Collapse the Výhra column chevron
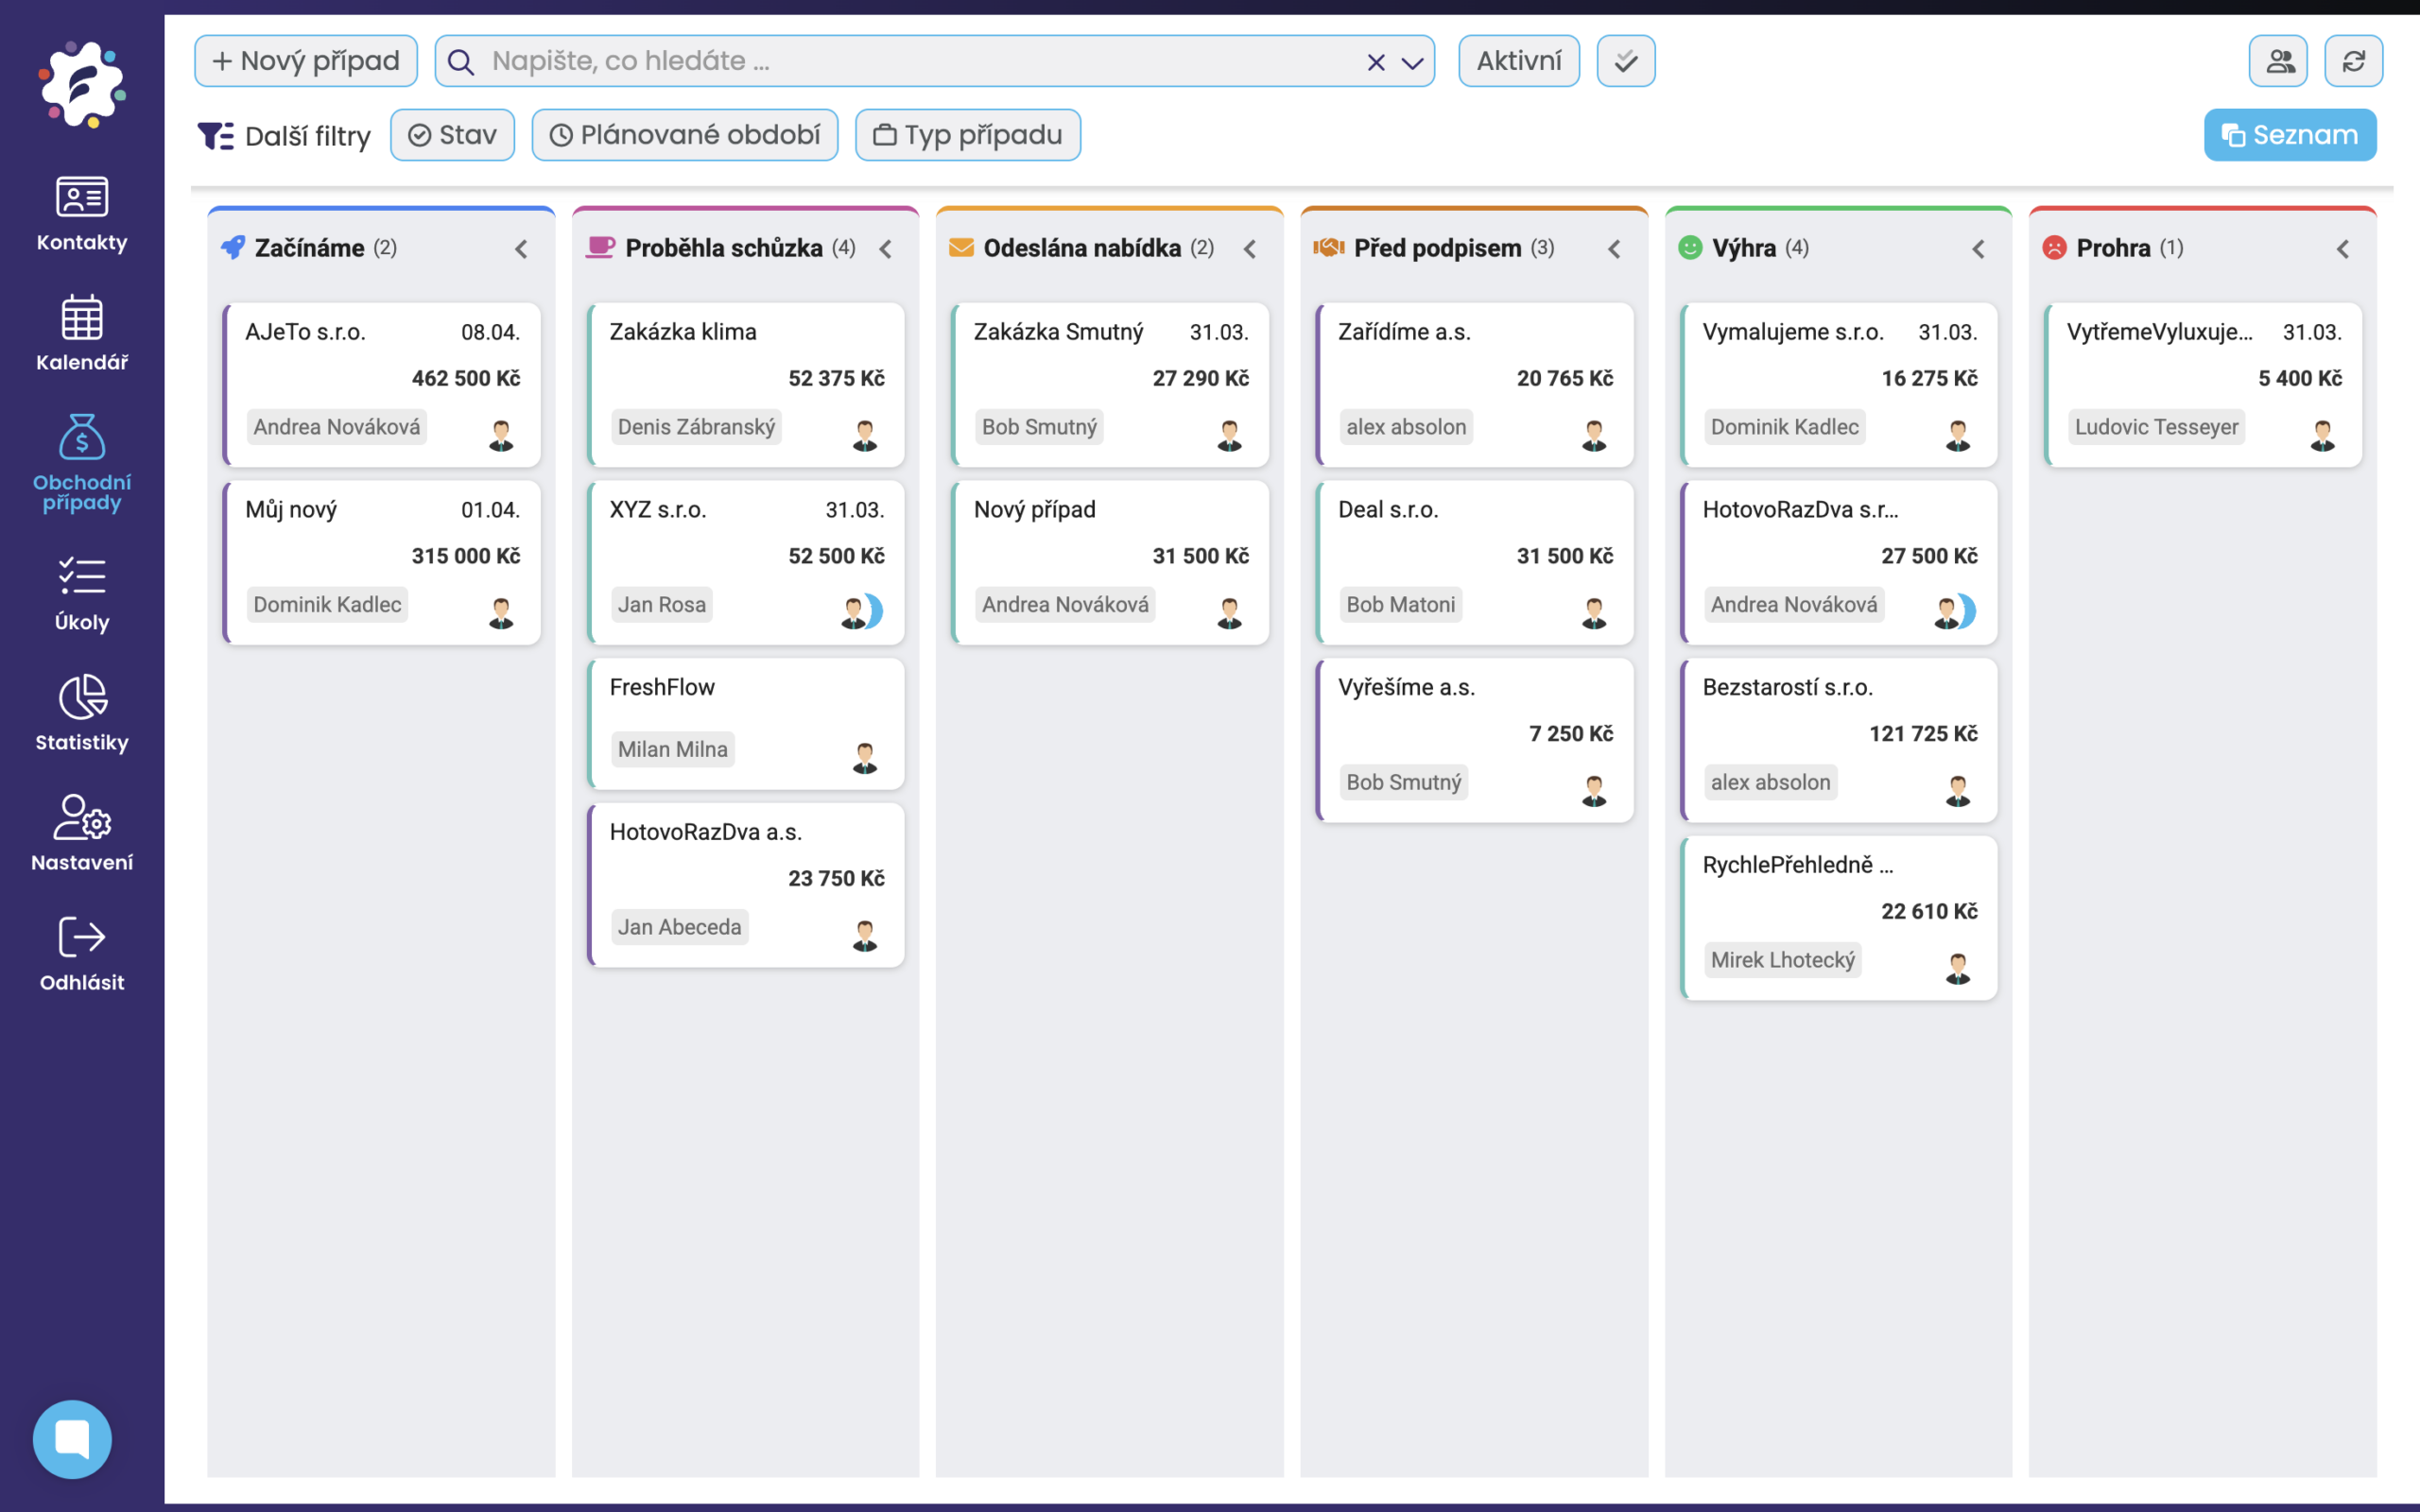The width and height of the screenshot is (2420, 1512). [x=1978, y=249]
